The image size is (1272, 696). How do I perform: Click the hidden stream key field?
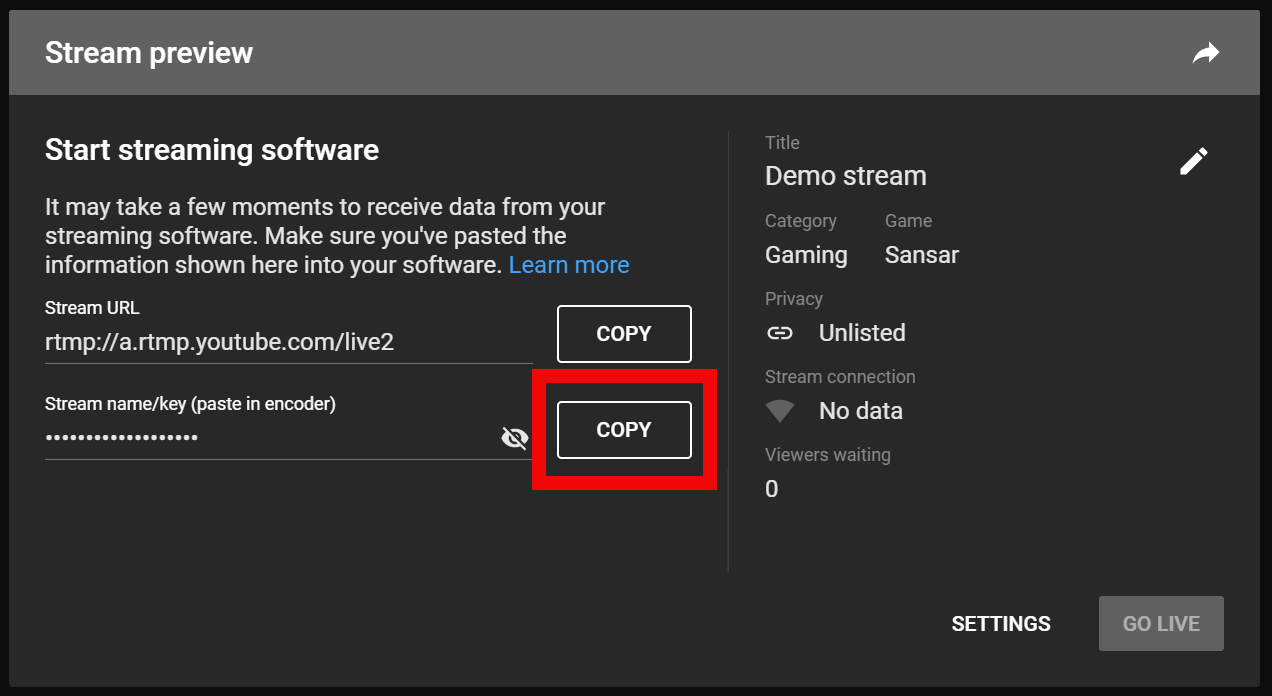270,438
